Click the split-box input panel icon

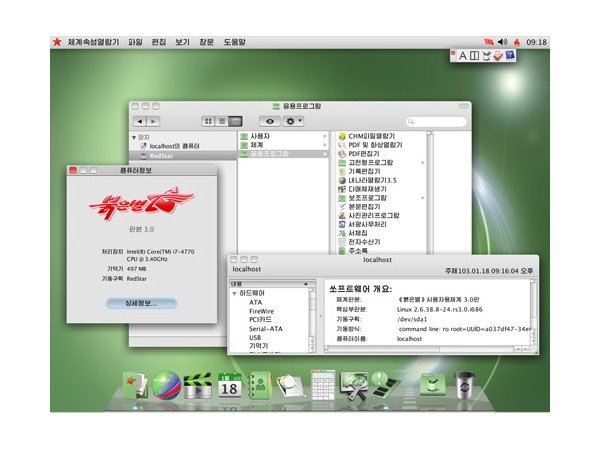(x=474, y=56)
